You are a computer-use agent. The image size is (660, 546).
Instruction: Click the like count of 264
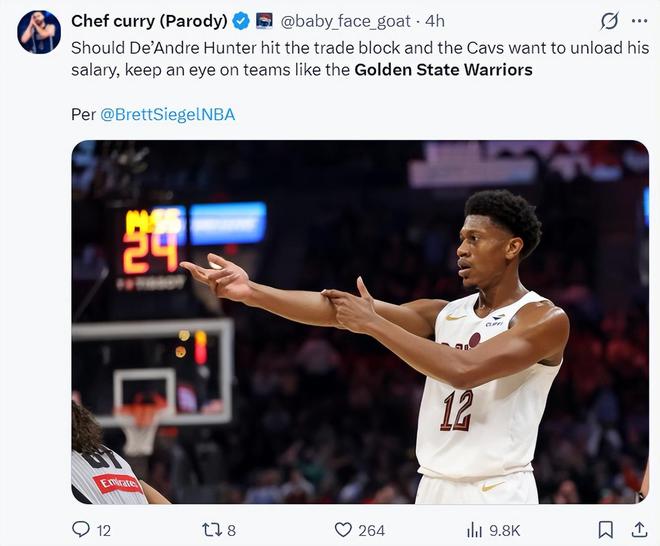[371, 530]
